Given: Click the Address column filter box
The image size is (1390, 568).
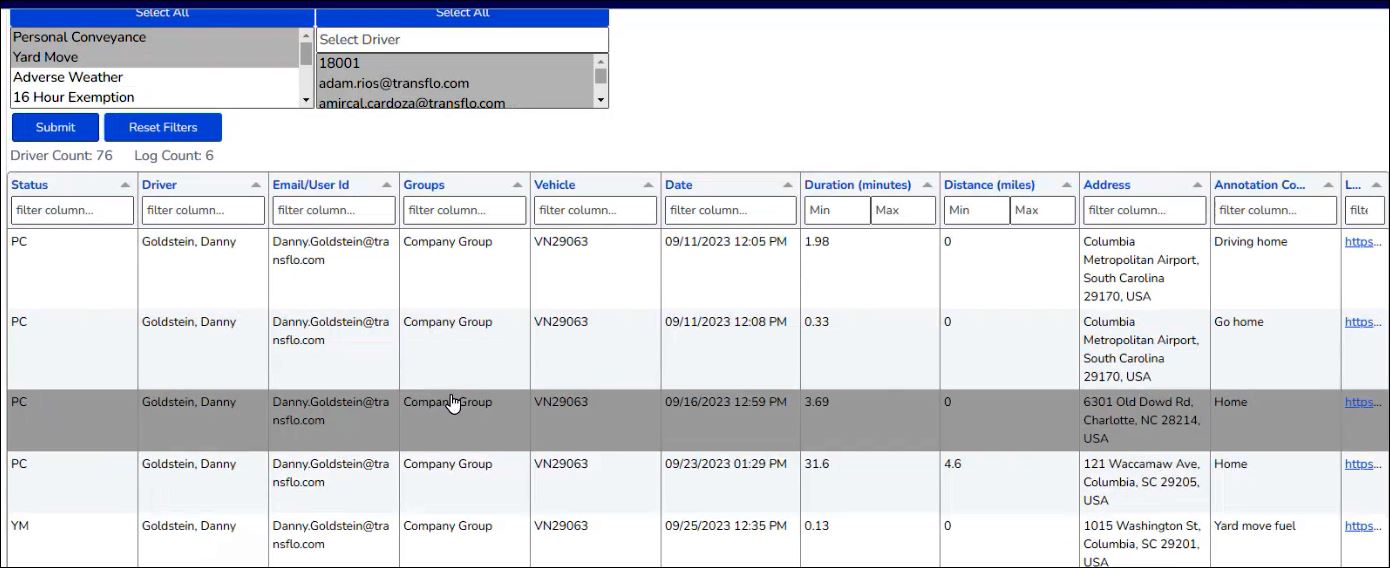Looking at the screenshot, I should tap(1144, 210).
